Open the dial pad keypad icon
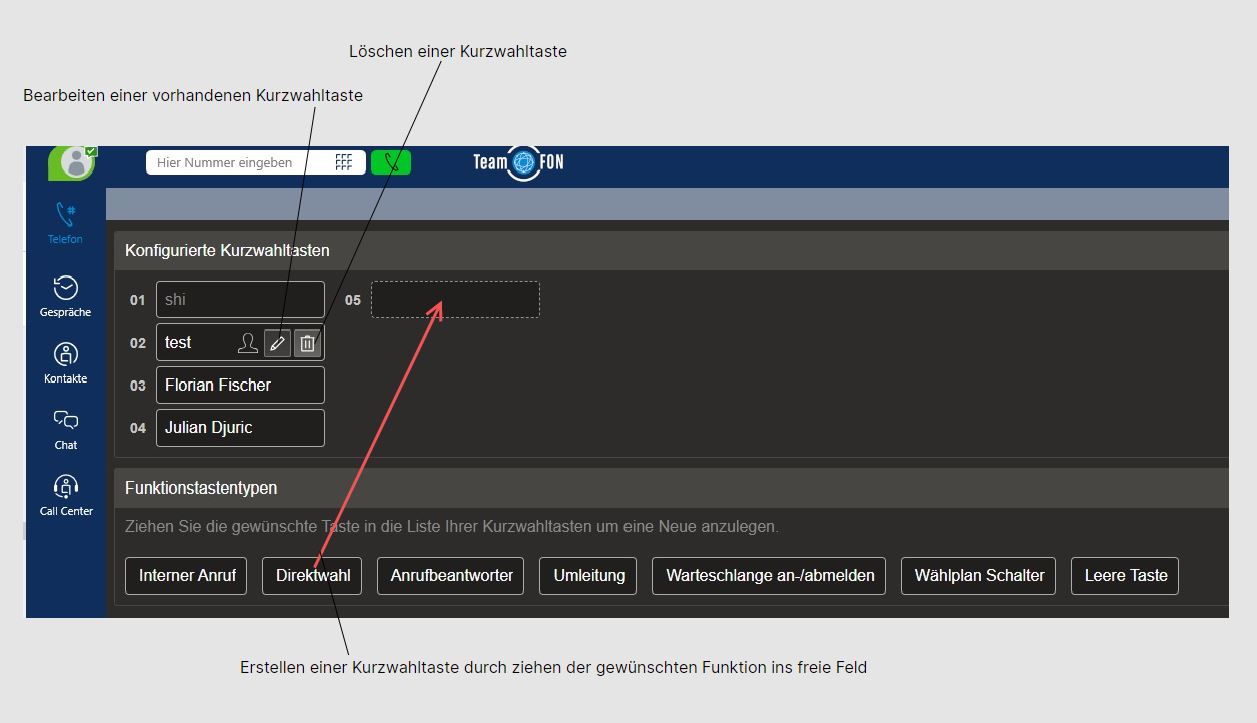 344,162
